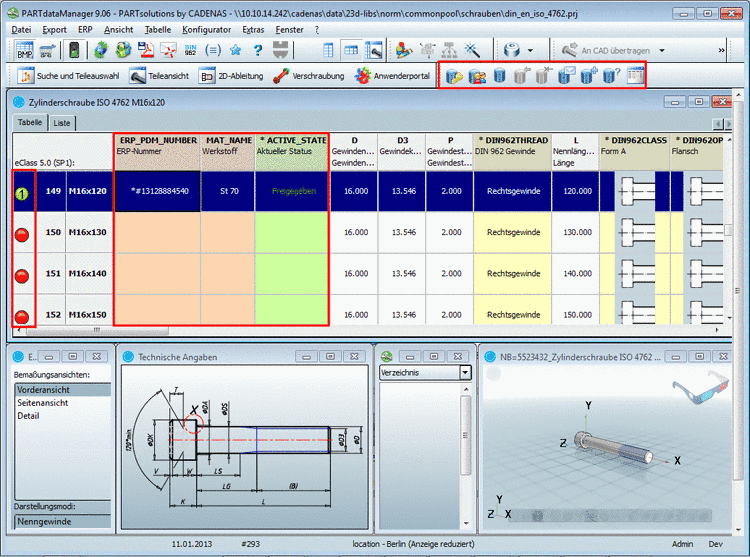This screenshot has width=750, height=557.
Task: Toggle green status indicator for row 149
Action: [x=20, y=193]
